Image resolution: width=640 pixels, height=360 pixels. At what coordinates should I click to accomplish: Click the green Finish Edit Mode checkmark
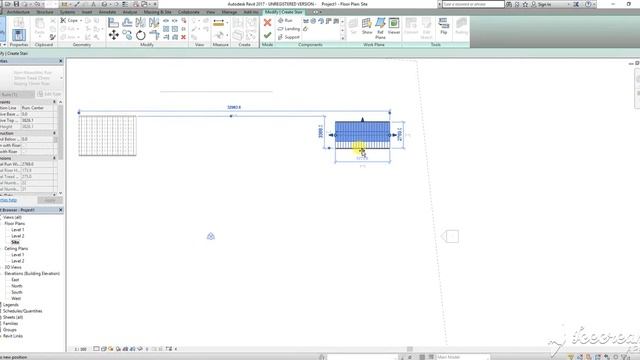(267, 36)
